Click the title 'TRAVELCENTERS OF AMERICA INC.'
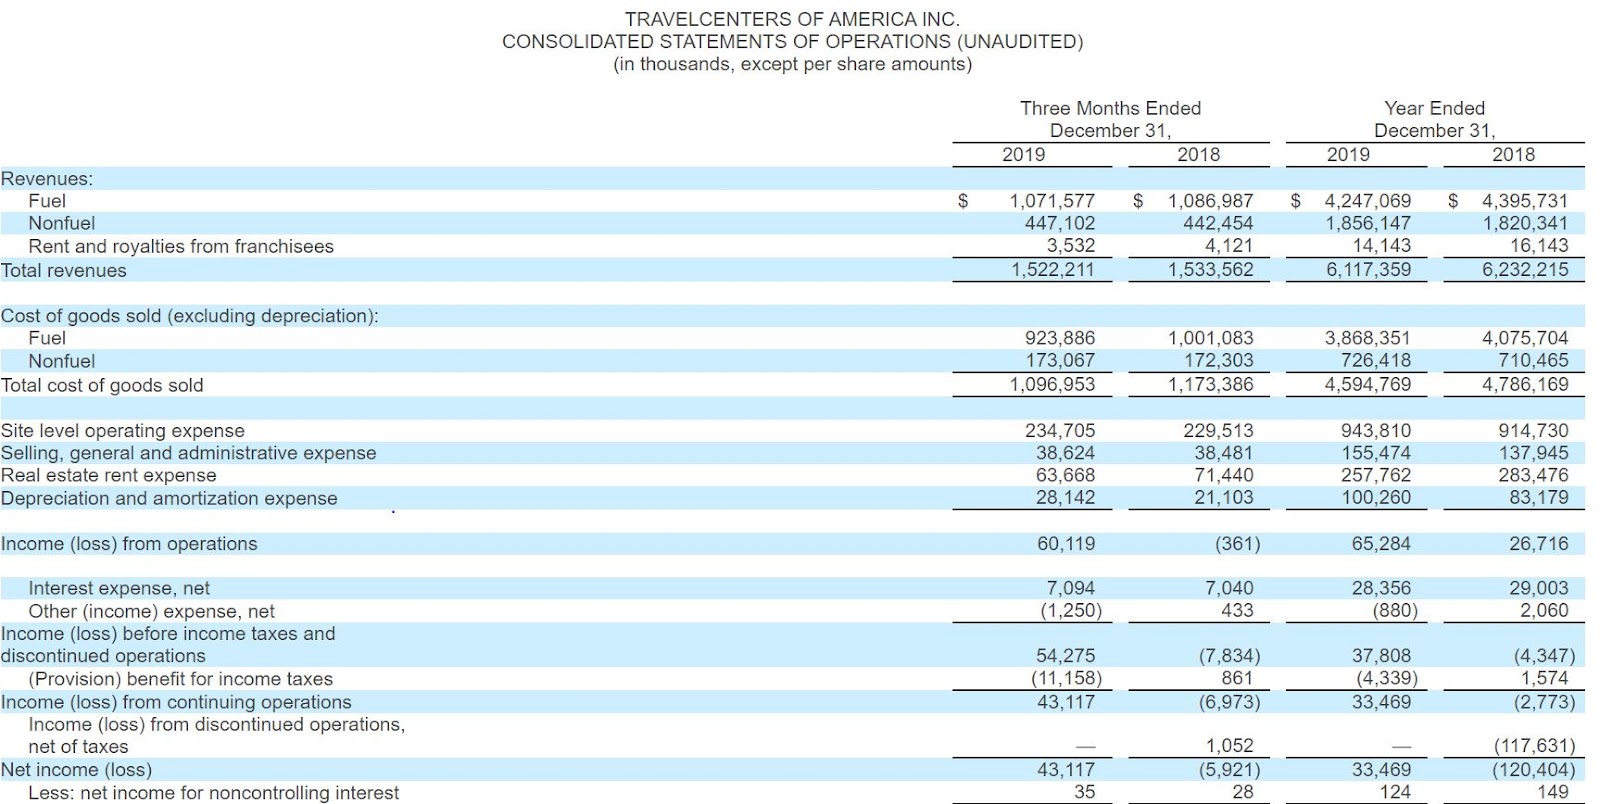 click(792, 19)
